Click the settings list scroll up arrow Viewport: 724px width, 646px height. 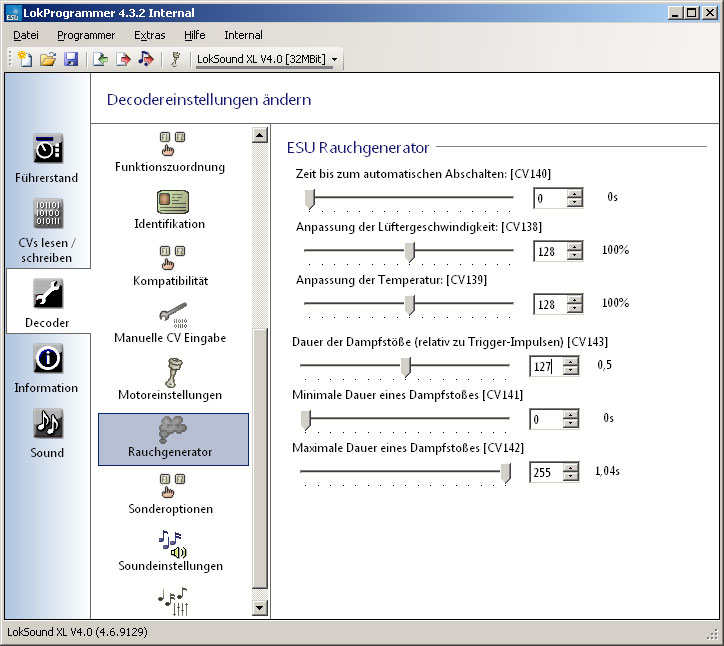pyautogui.click(x=260, y=135)
